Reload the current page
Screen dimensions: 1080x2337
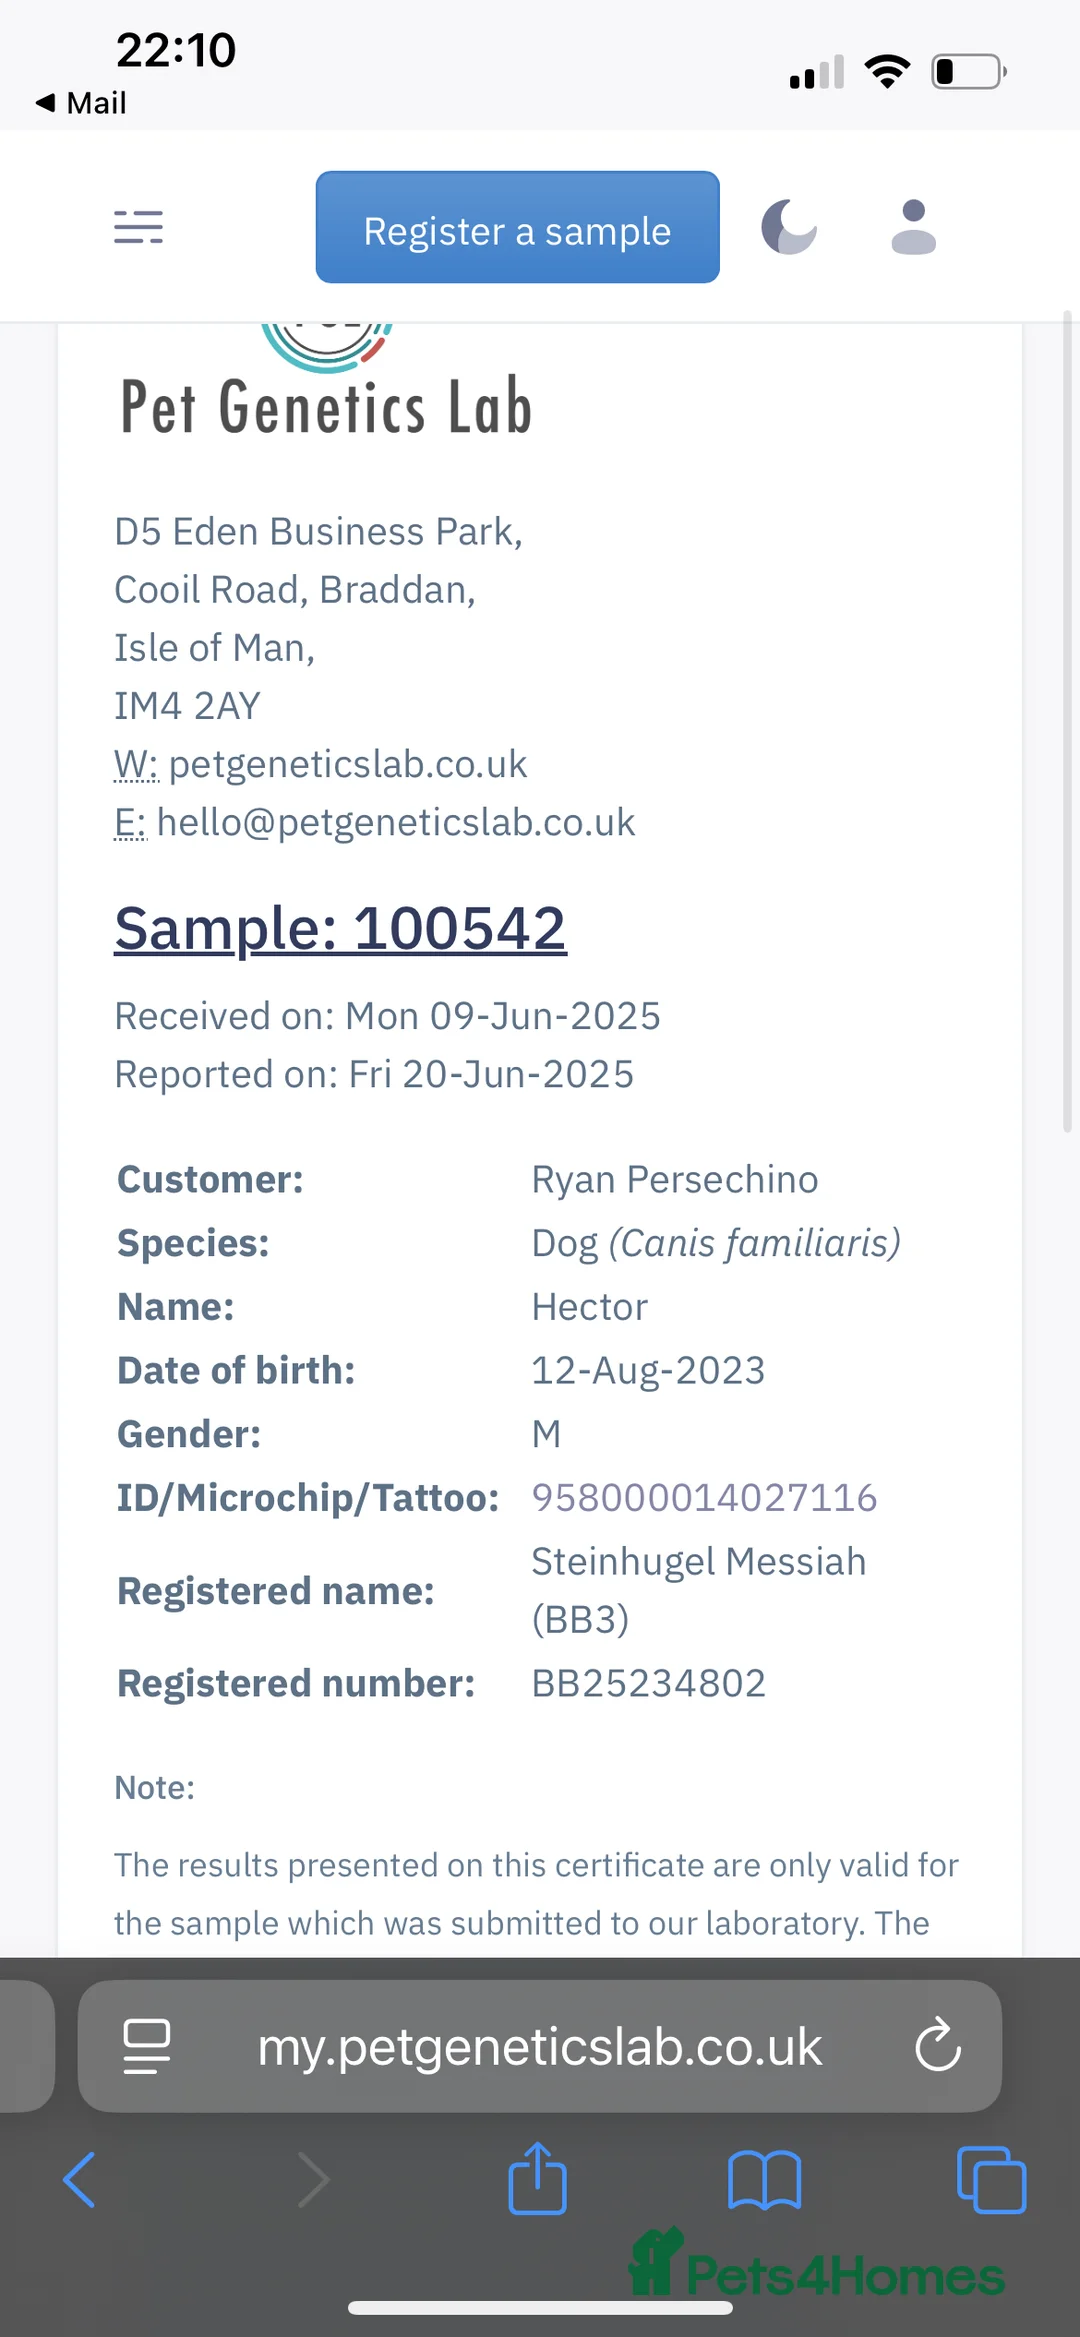938,2046
